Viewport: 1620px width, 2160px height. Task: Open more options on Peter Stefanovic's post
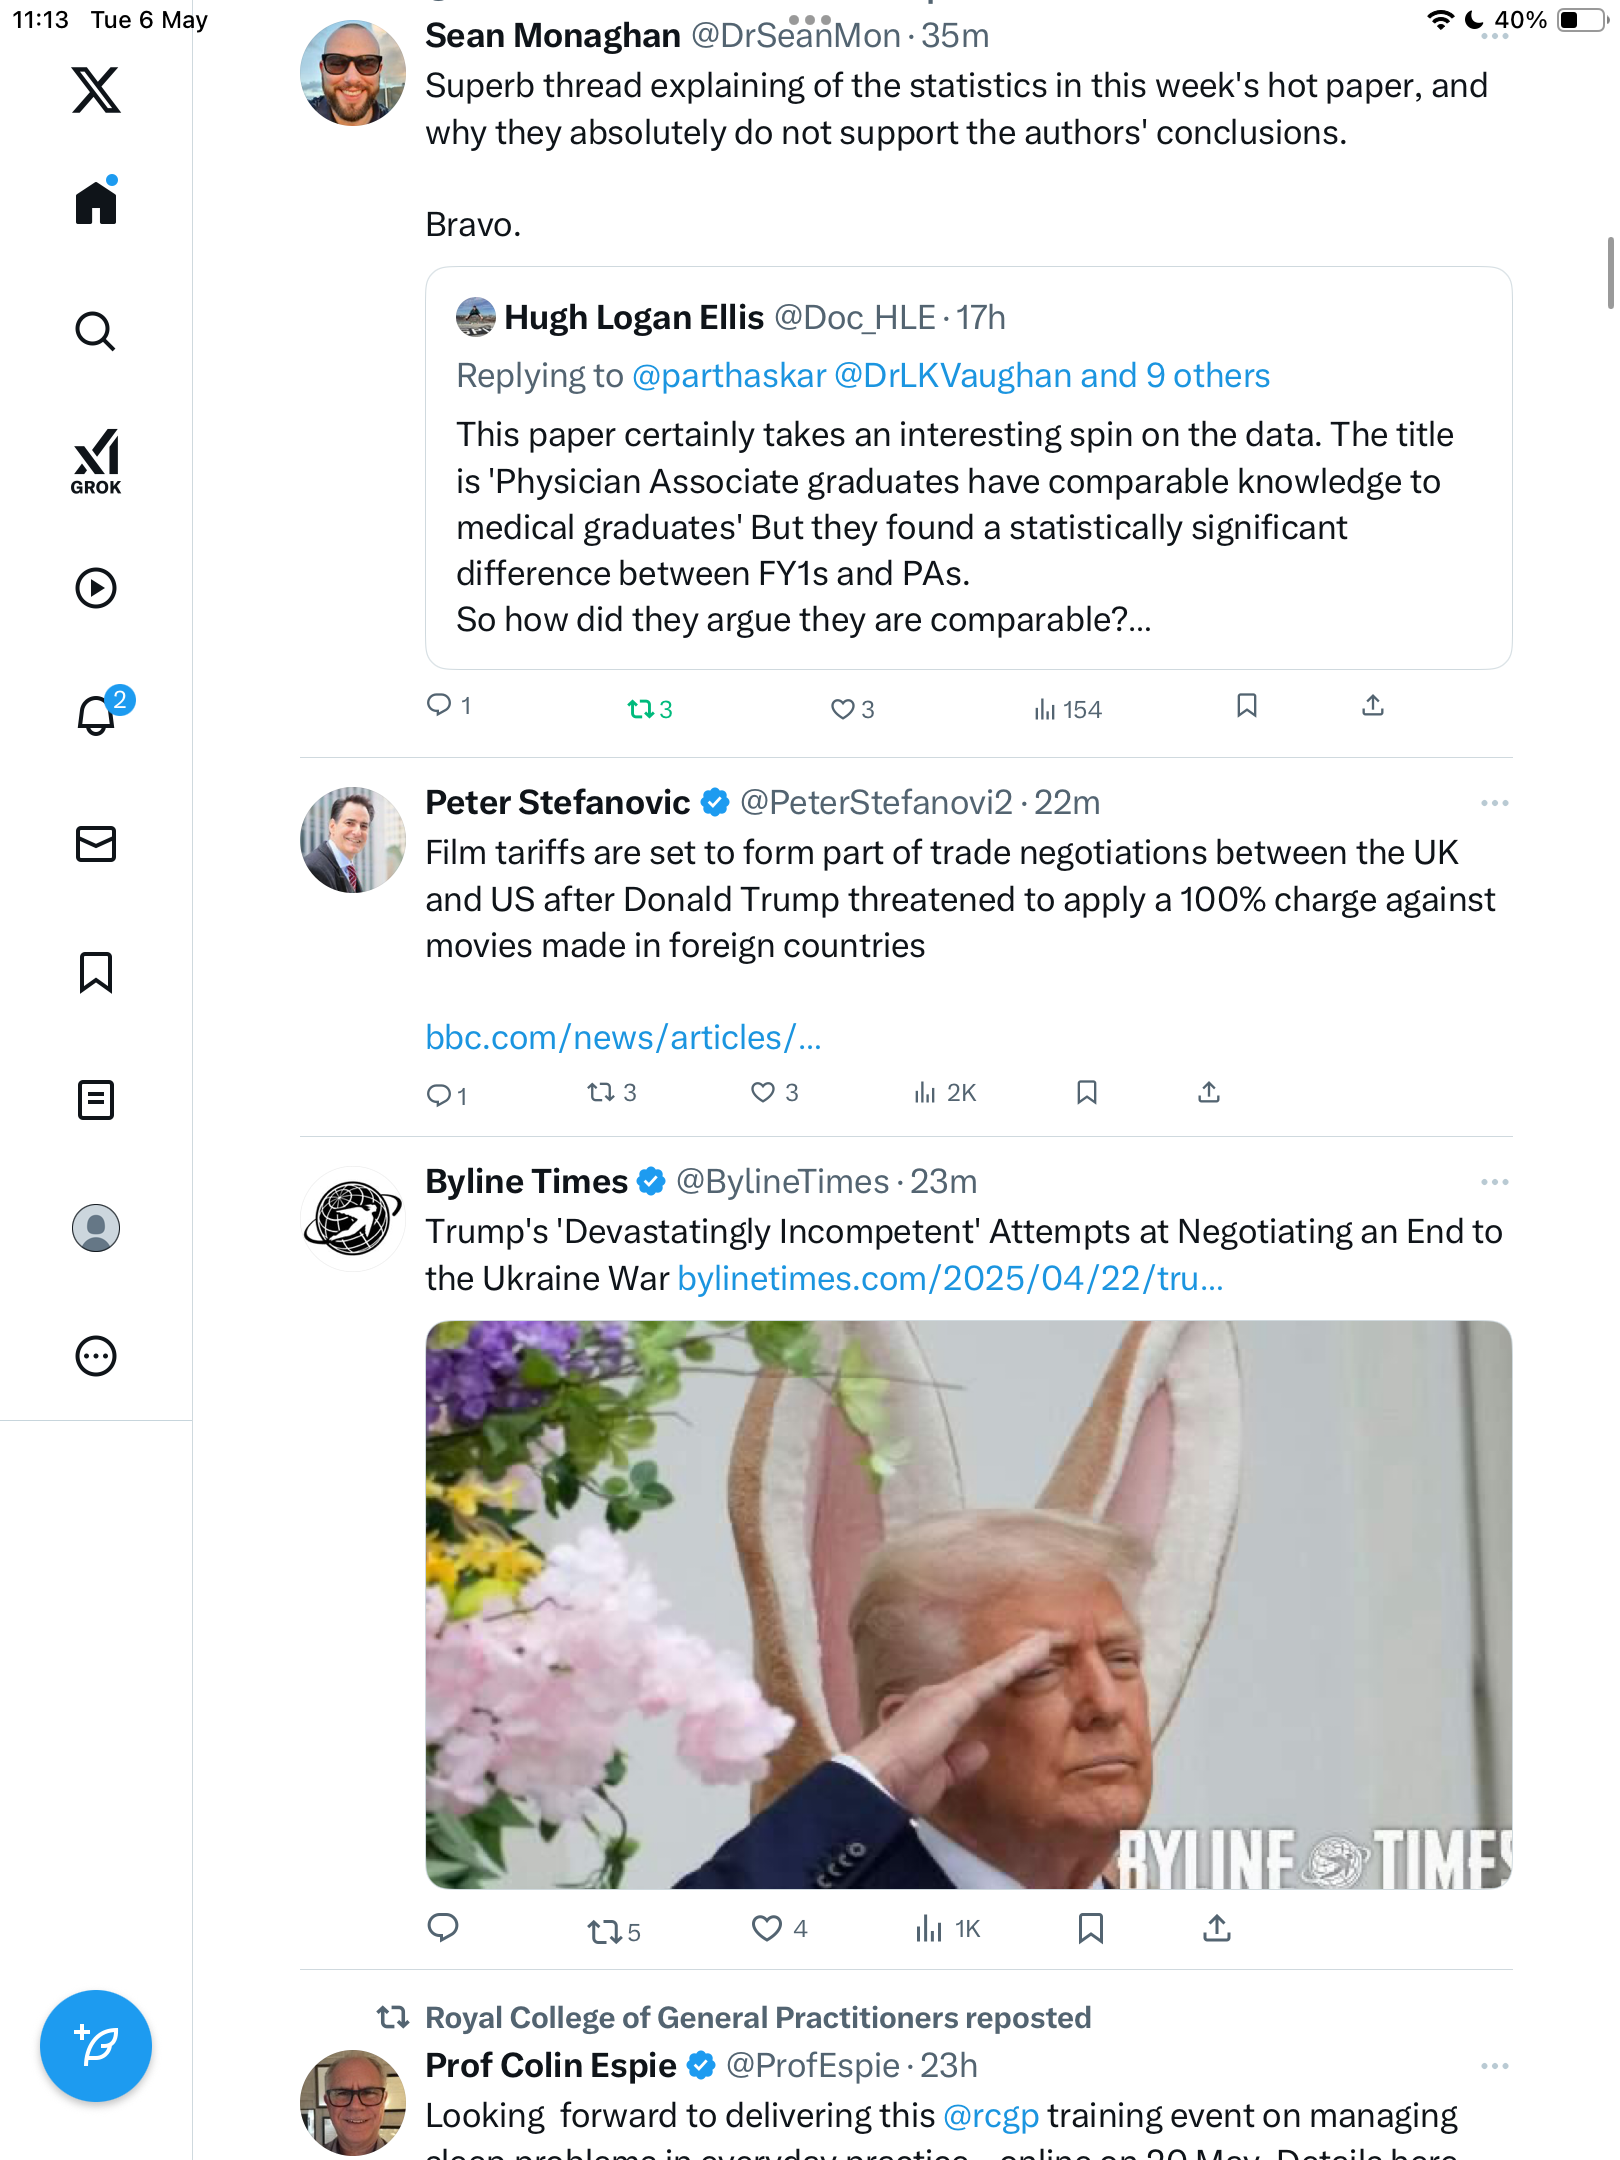click(1494, 803)
